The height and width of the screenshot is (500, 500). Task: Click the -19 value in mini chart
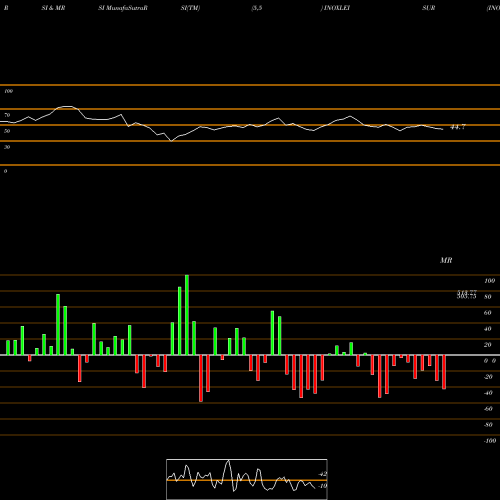point(323,486)
